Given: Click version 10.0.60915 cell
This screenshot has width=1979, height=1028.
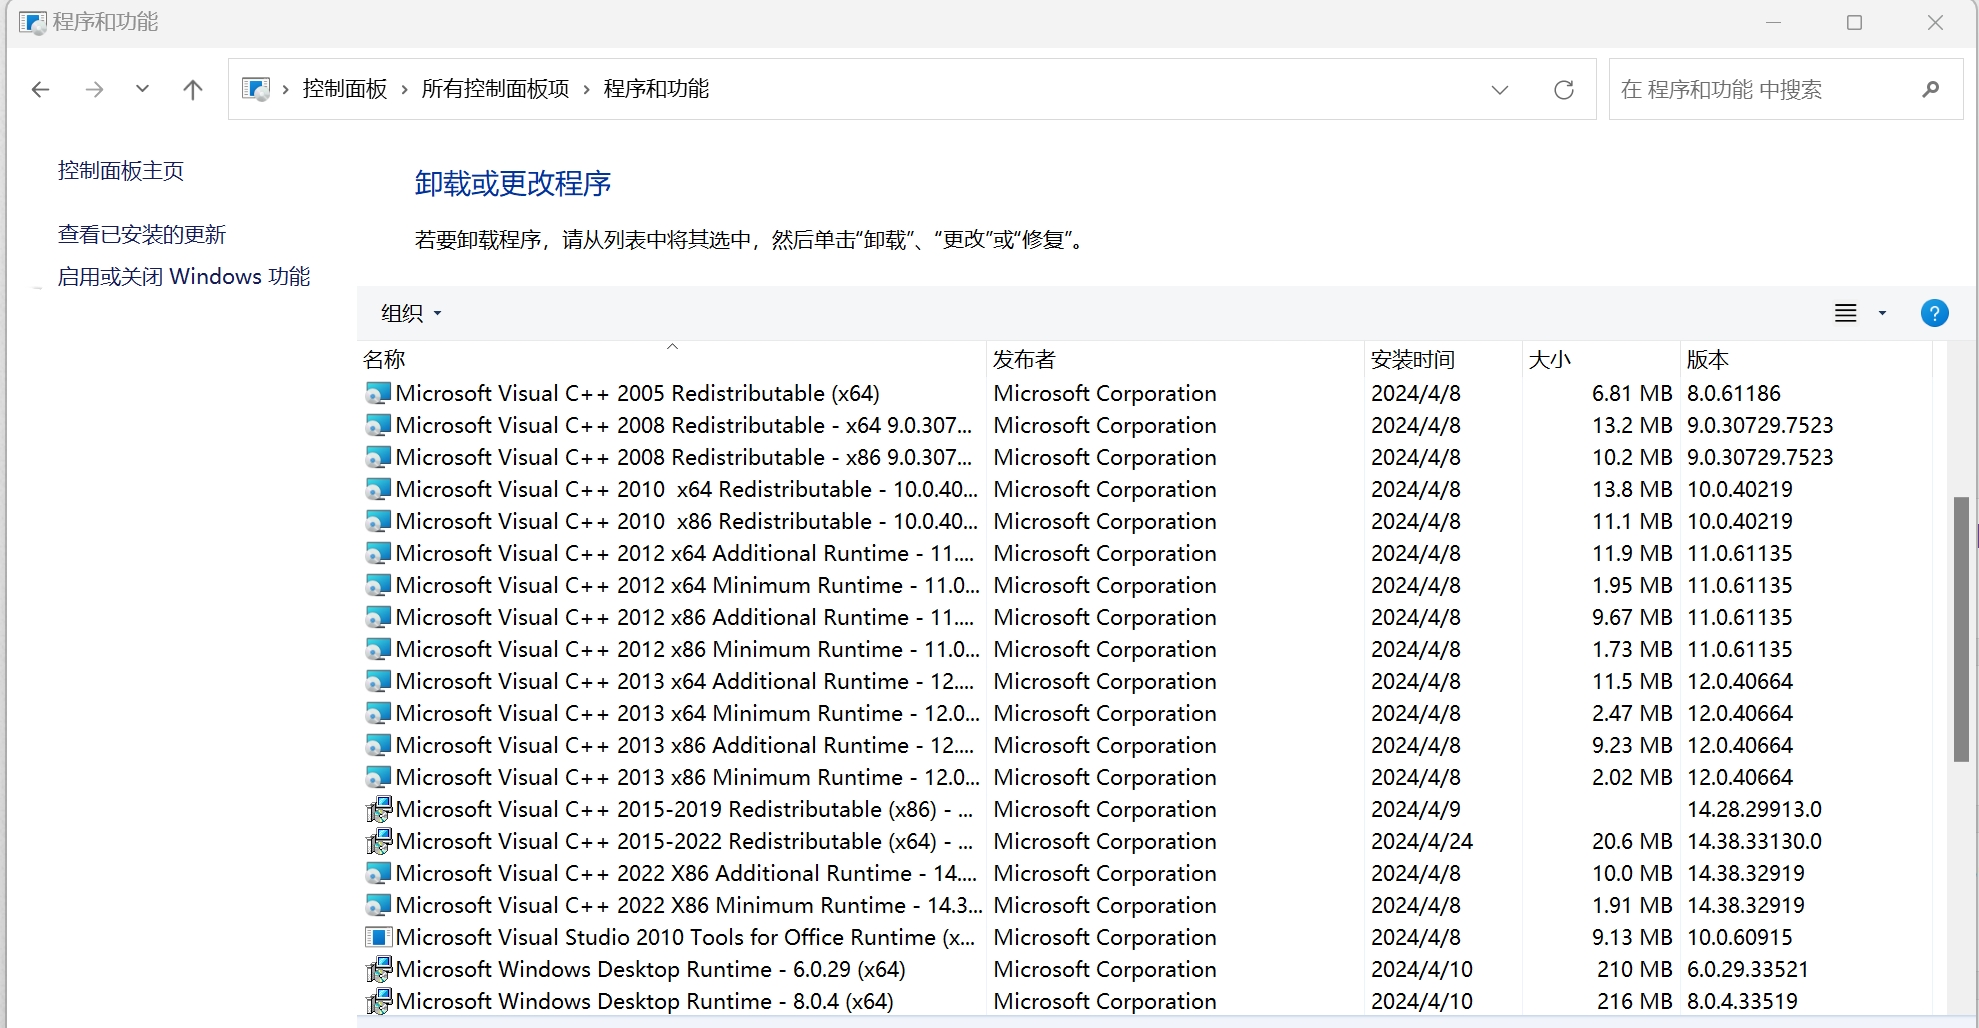Looking at the screenshot, I should tap(1739, 938).
